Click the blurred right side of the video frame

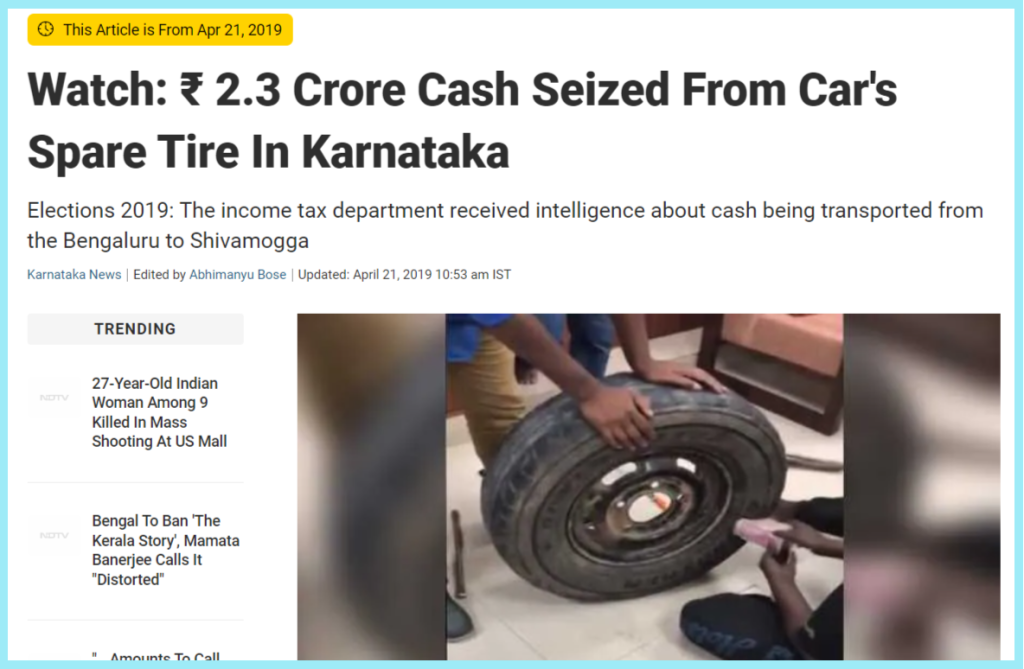pyautogui.click(x=921, y=487)
